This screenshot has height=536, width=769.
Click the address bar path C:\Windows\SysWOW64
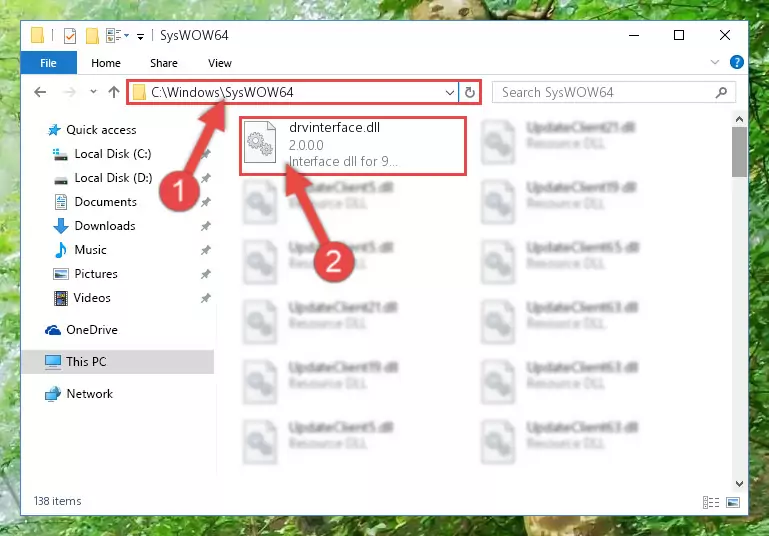click(222, 92)
